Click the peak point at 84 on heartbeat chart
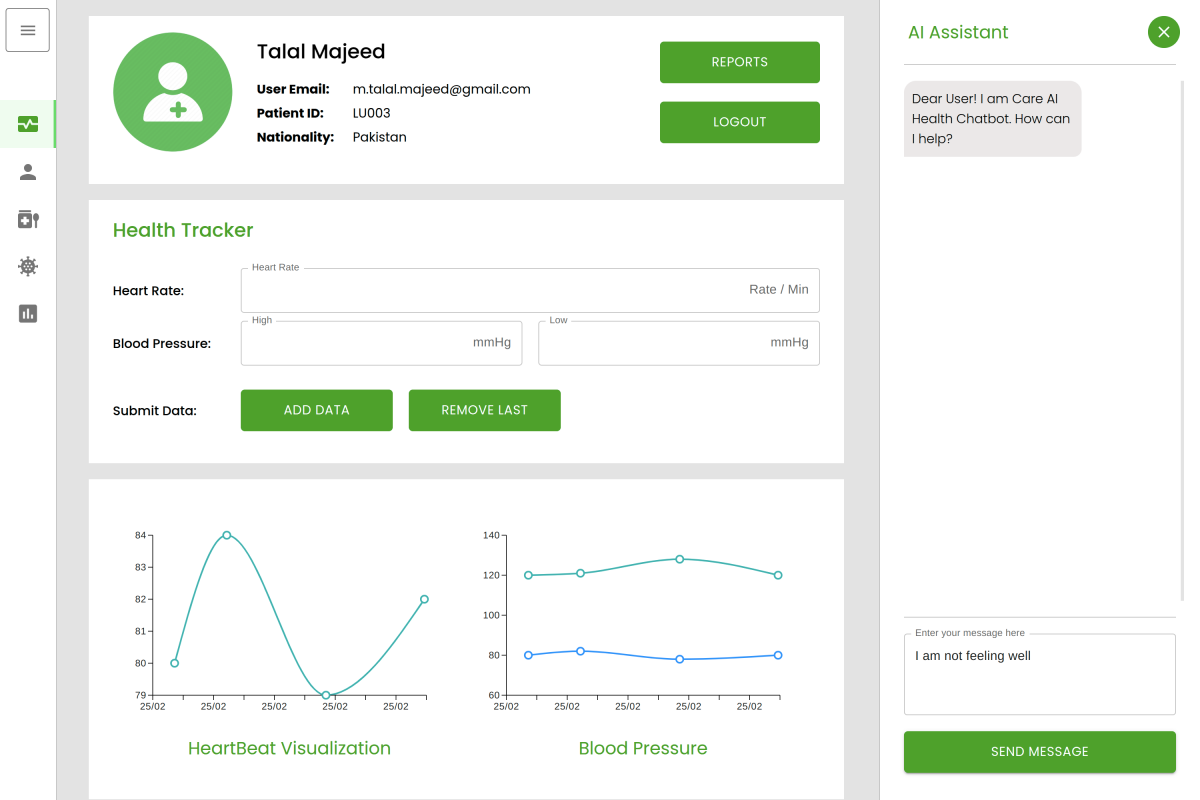 coord(227,535)
